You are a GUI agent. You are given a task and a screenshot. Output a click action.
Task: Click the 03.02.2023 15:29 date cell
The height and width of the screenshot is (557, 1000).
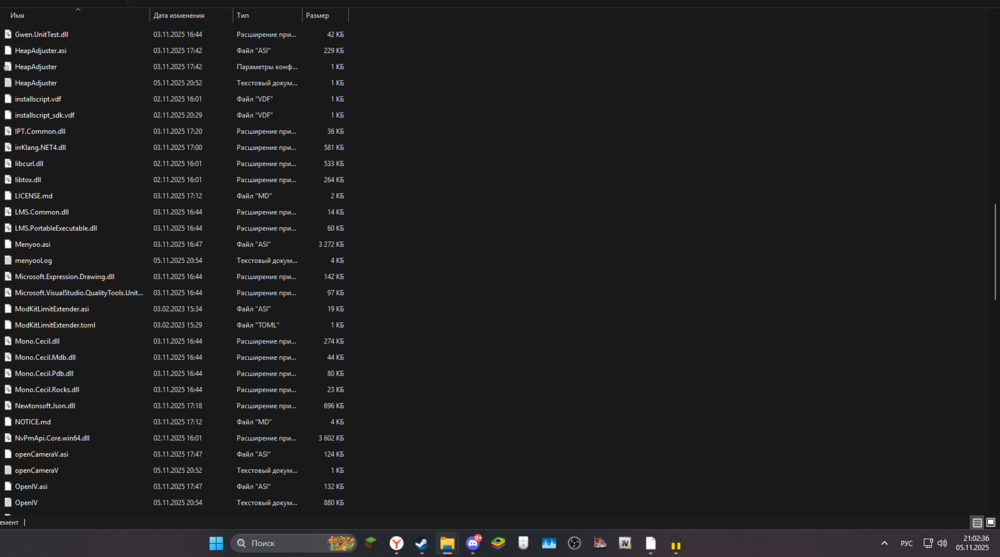point(177,325)
